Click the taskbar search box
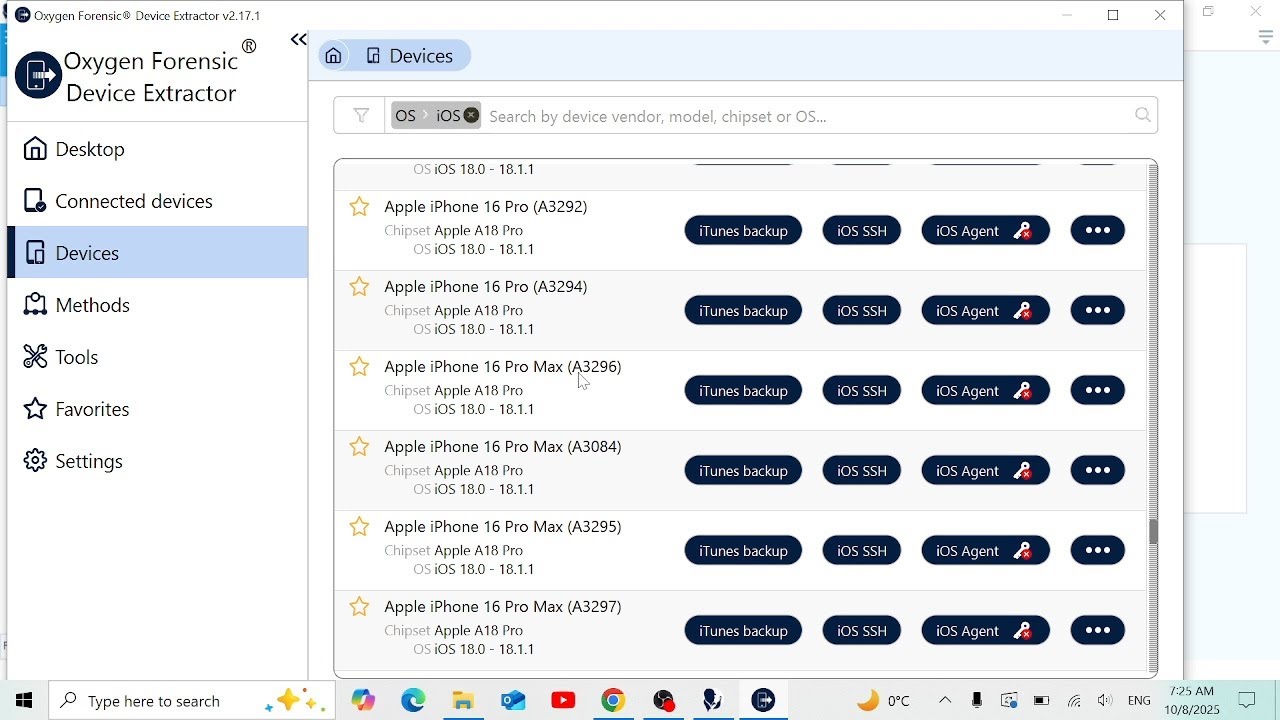The image size is (1280, 720). (x=192, y=701)
